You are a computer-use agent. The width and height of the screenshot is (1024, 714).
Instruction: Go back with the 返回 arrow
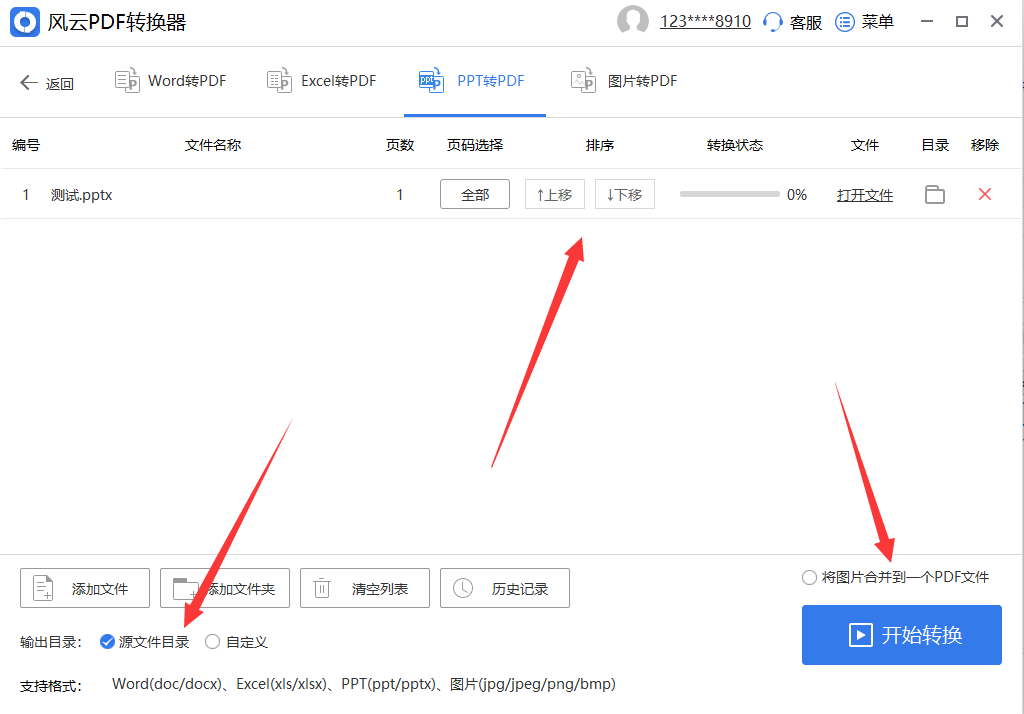click(x=46, y=83)
